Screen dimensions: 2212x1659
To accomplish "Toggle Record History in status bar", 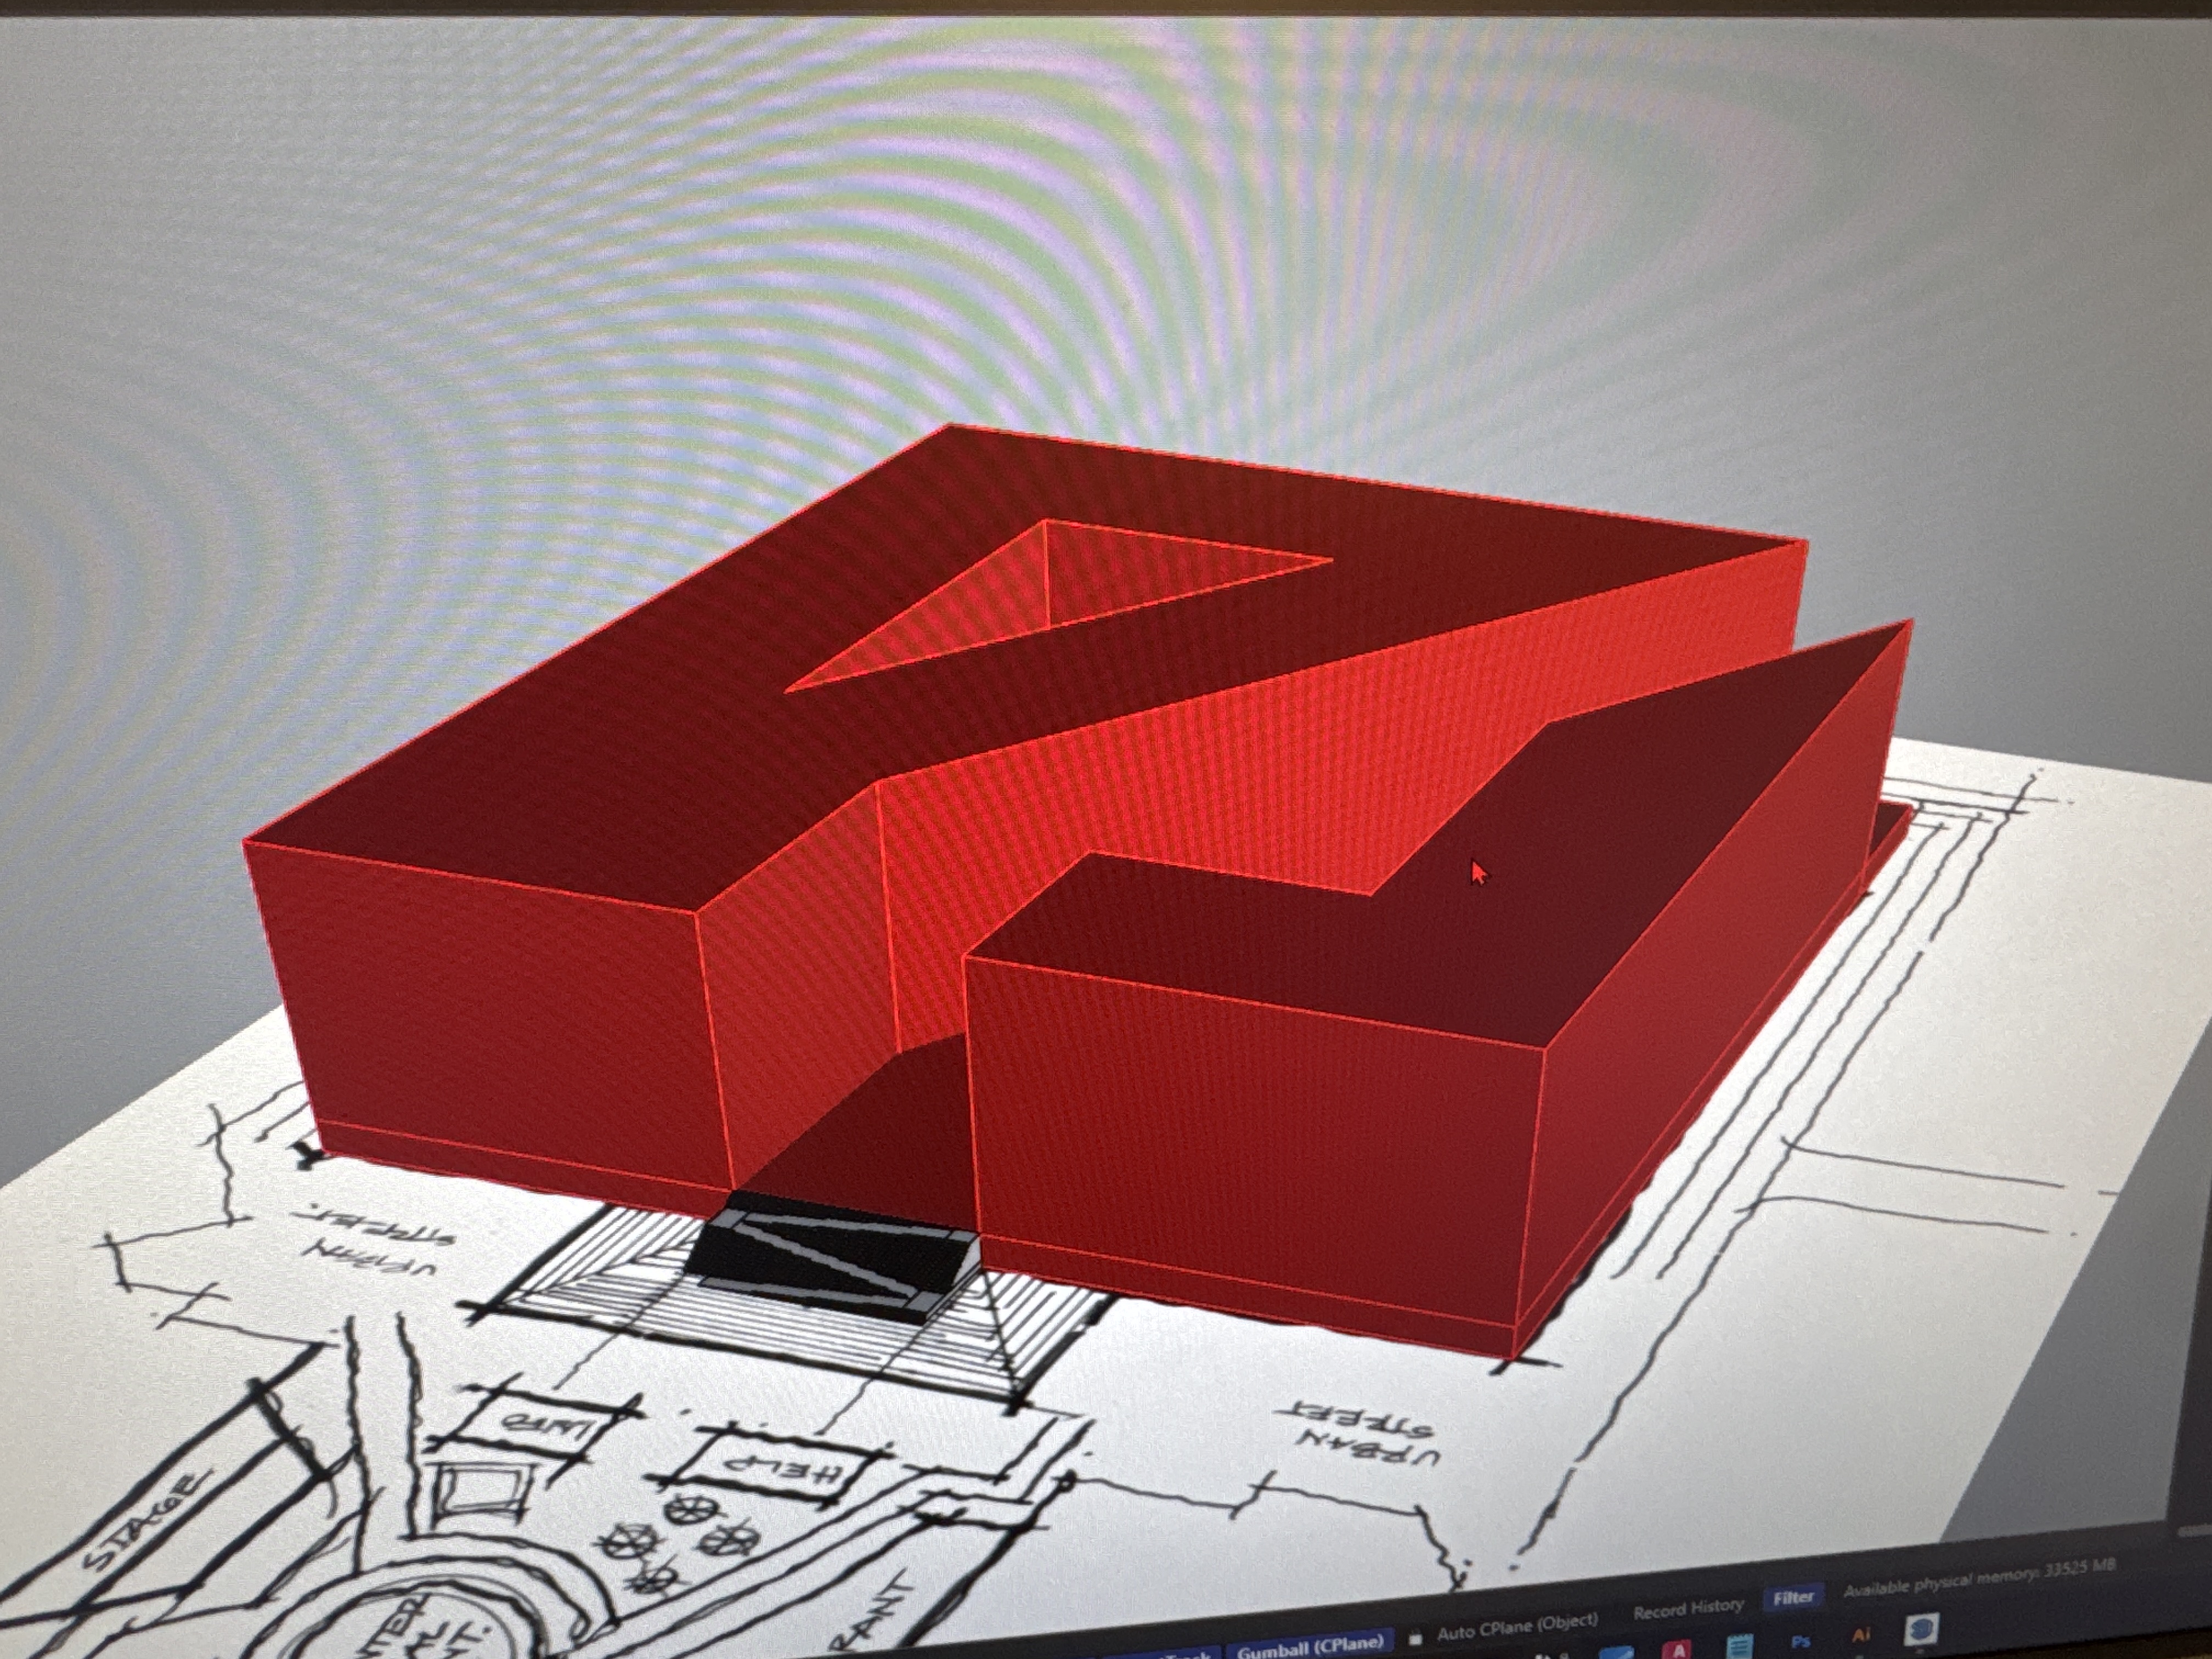I will (1688, 1609).
